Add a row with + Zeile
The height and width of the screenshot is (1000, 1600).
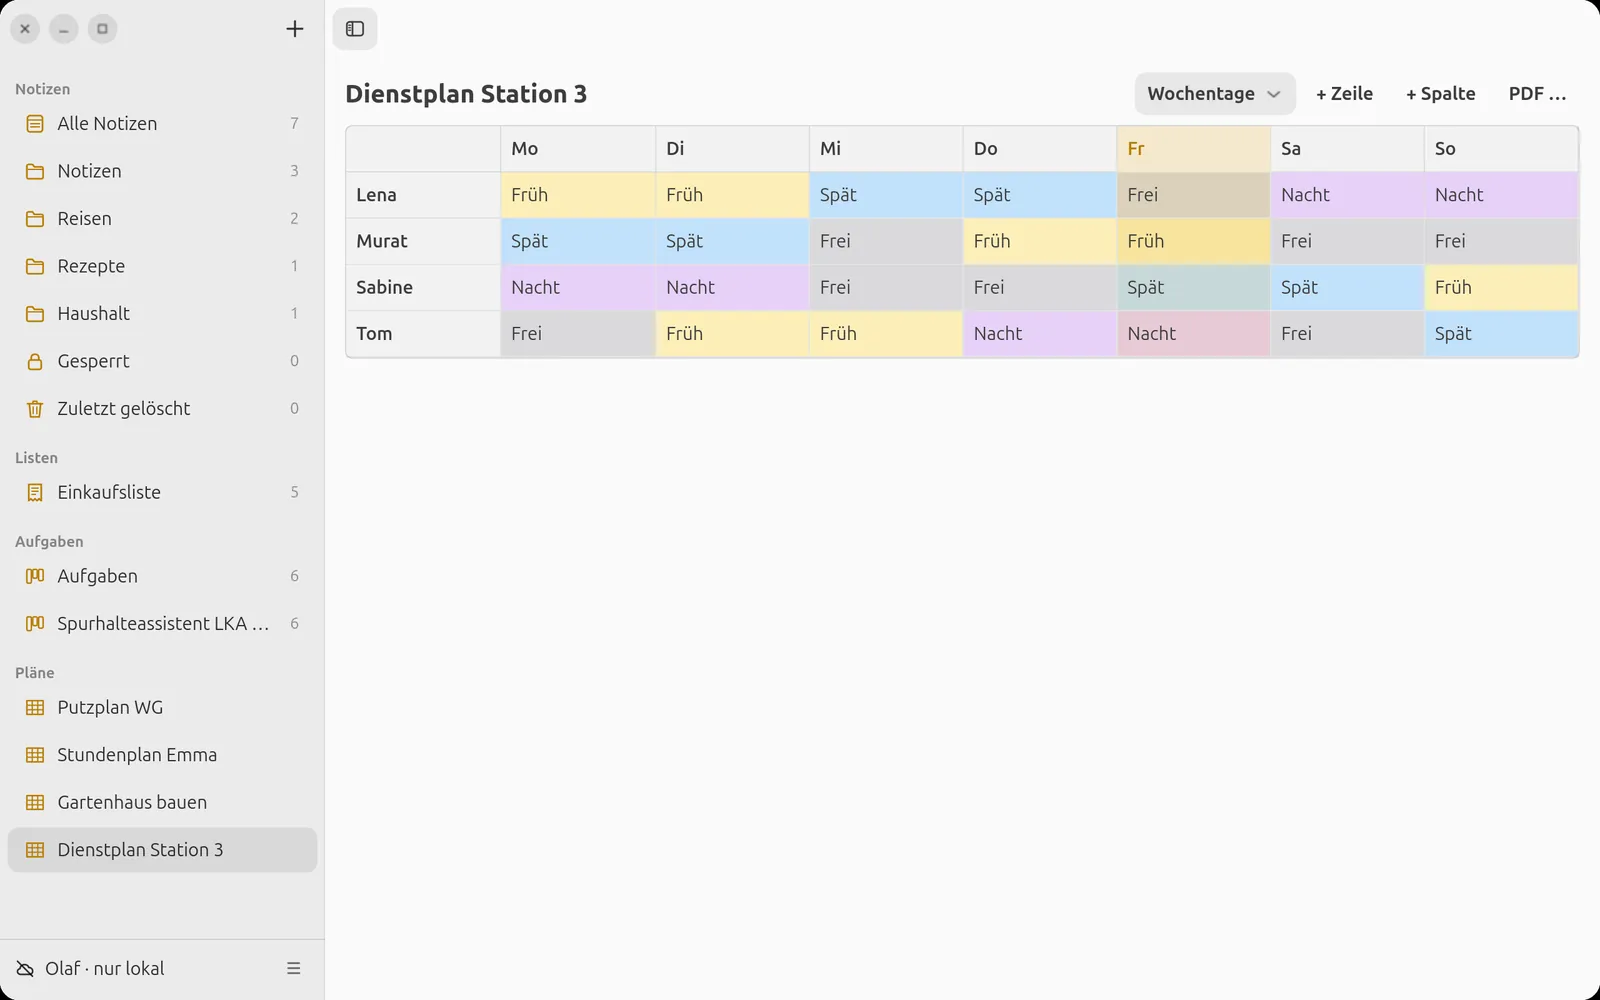click(x=1344, y=94)
